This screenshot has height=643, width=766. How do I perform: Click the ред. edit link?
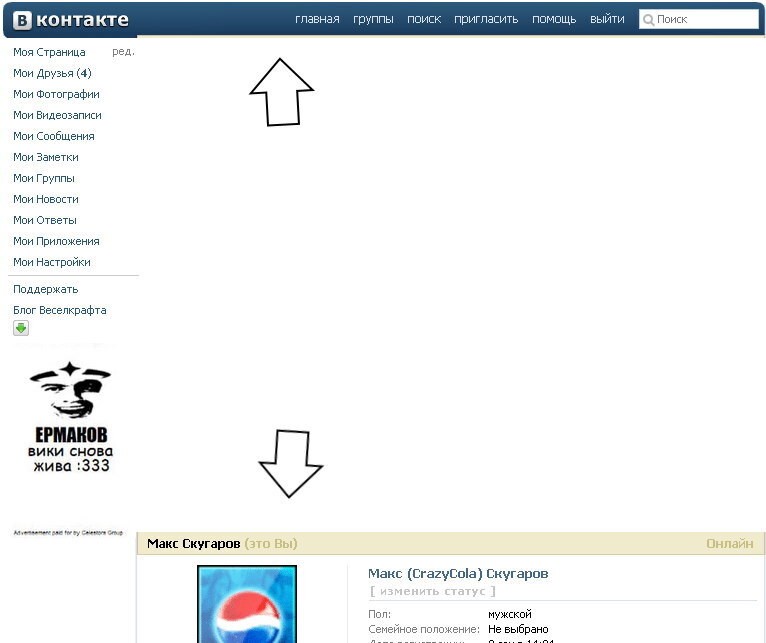(x=123, y=52)
